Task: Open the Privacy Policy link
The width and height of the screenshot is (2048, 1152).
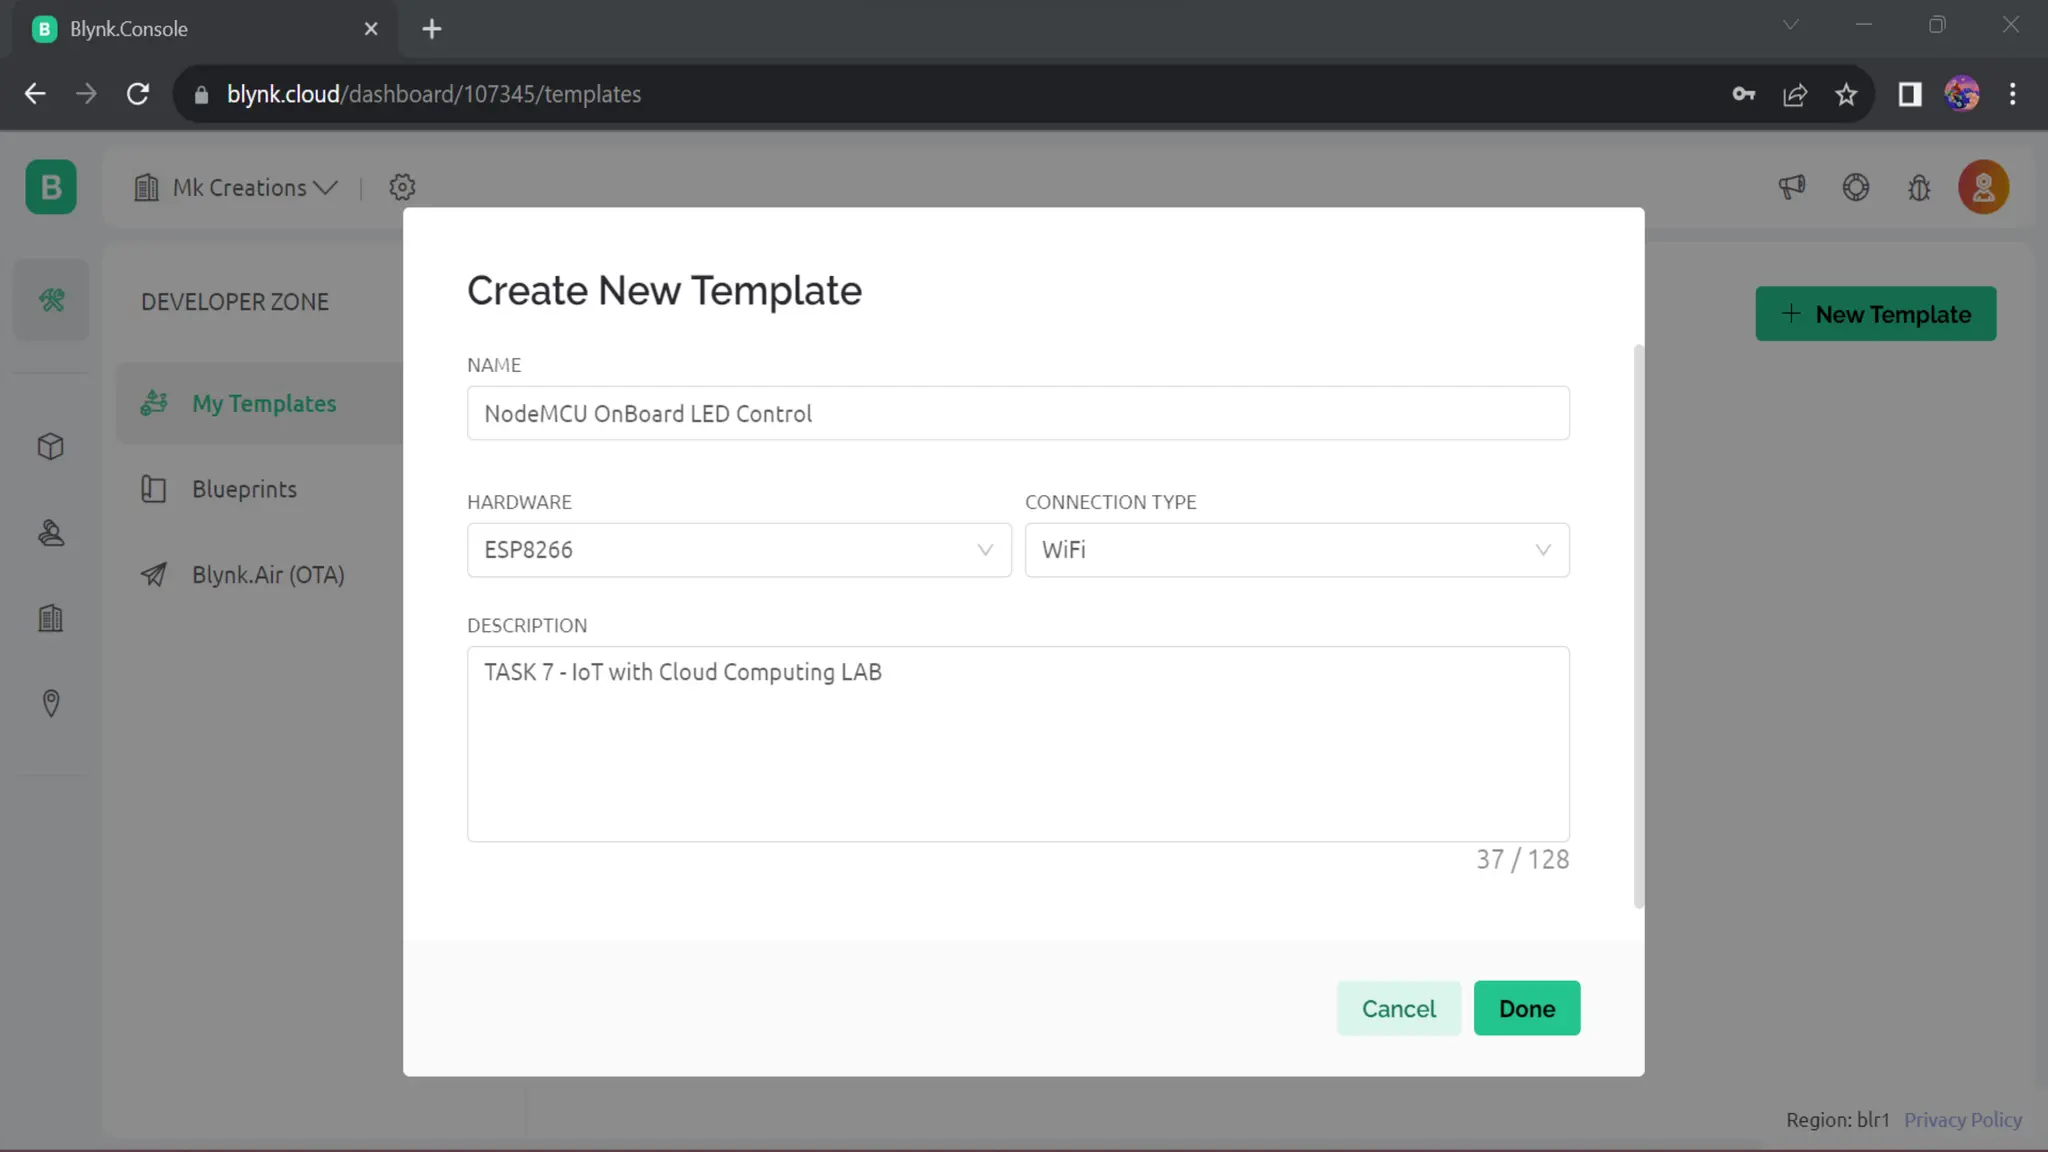Action: [x=1962, y=1120]
